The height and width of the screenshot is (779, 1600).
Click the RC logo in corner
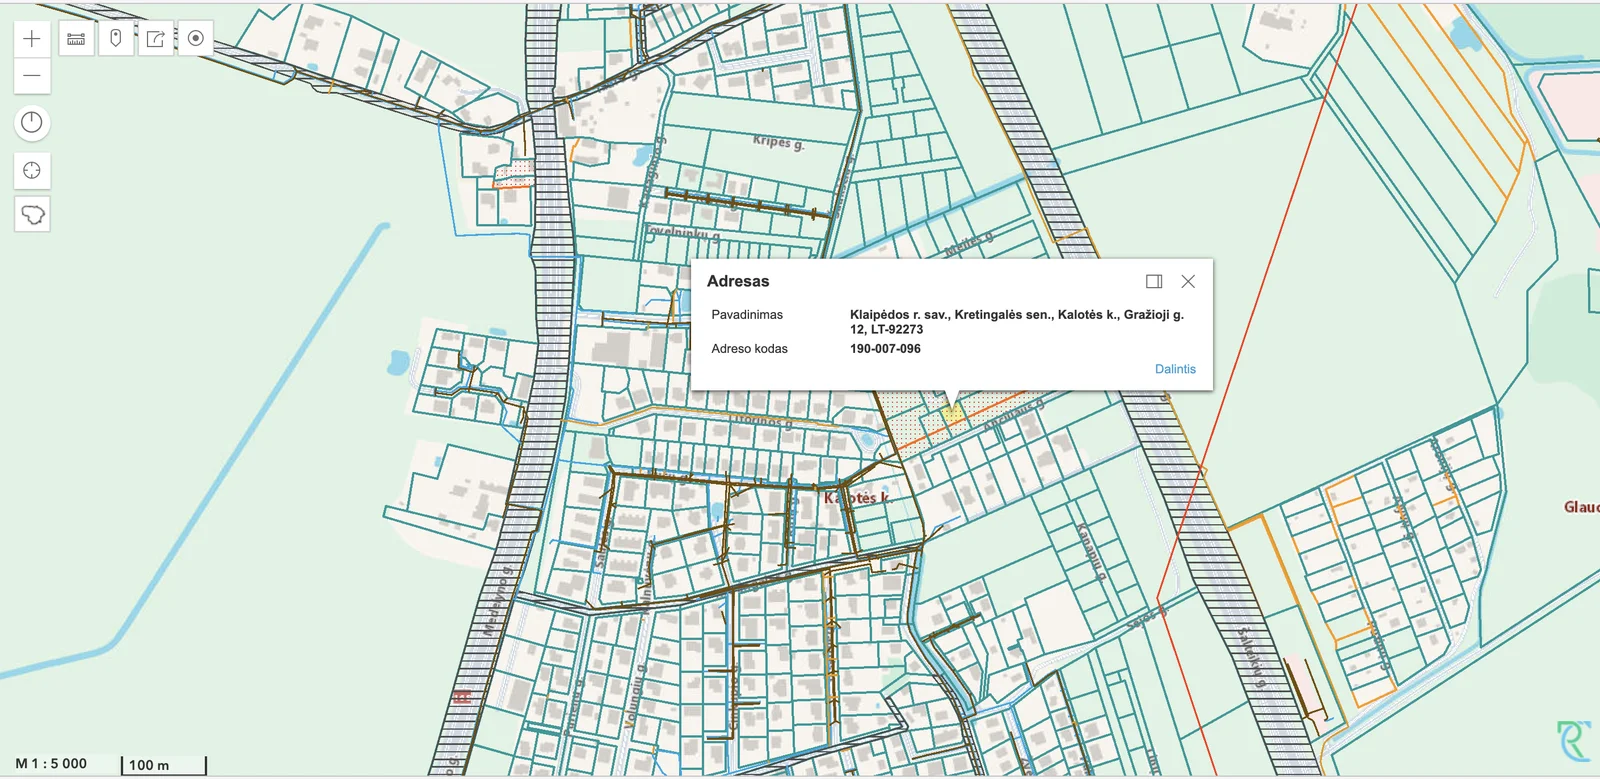(1573, 741)
